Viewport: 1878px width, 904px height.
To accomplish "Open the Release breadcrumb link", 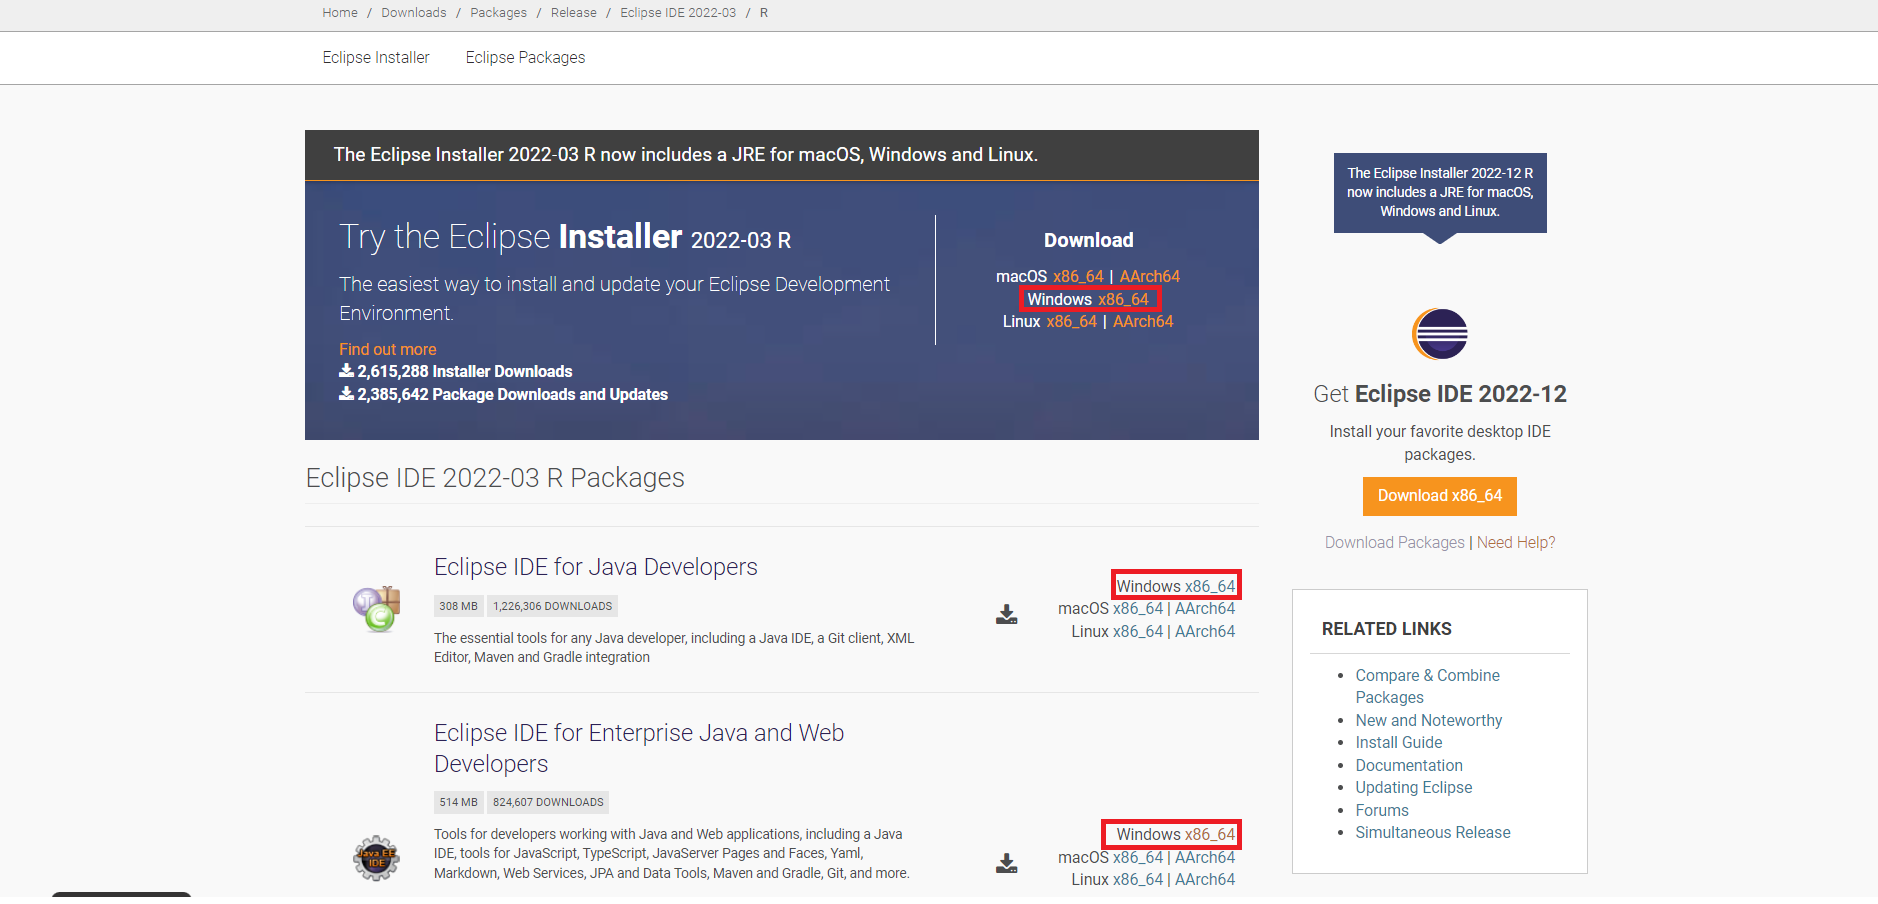I will tap(573, 13).
